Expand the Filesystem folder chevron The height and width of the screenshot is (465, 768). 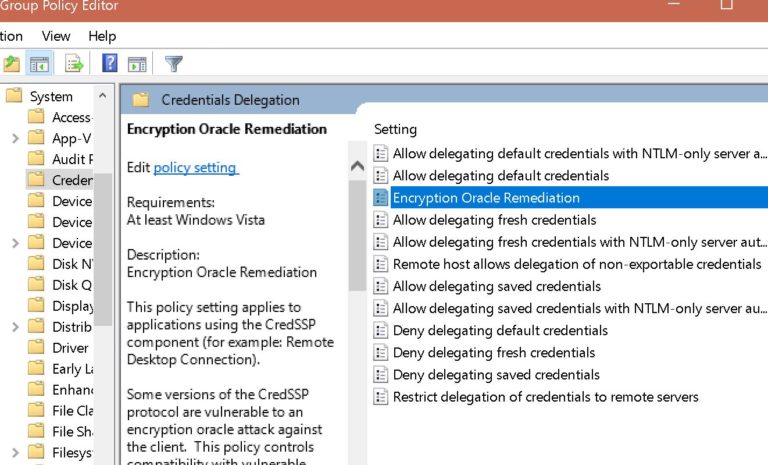tap(16, 452)
